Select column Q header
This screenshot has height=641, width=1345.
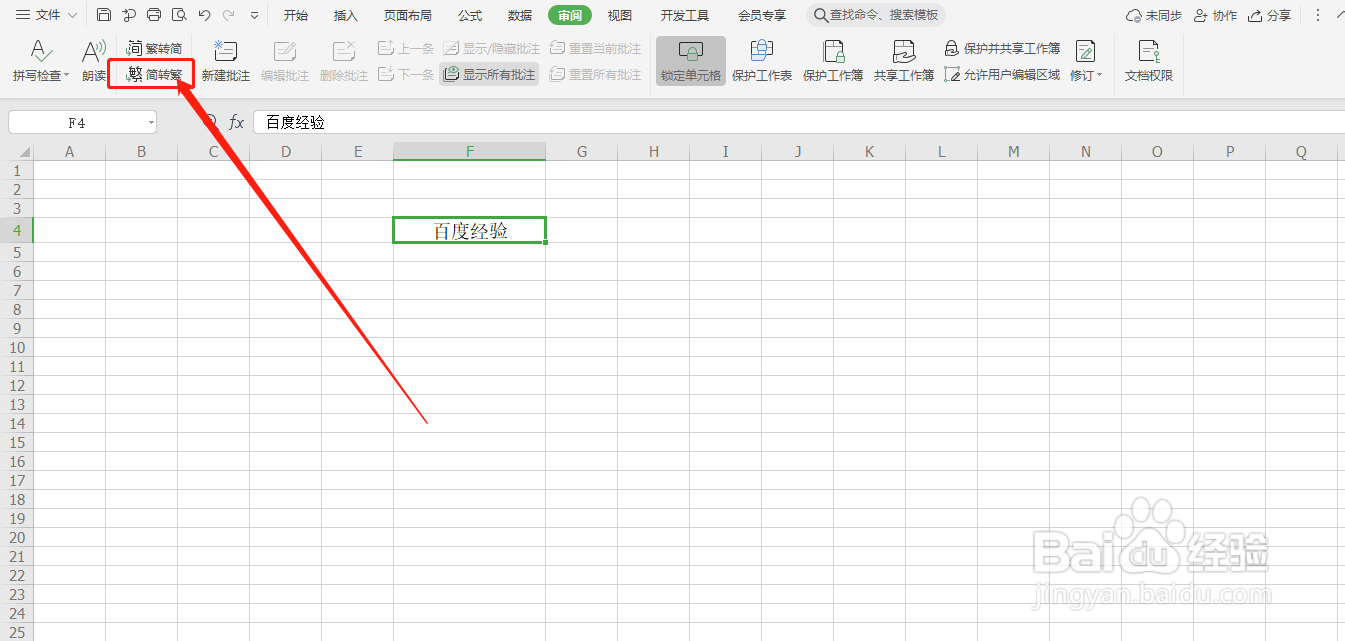pos(1302,152)
